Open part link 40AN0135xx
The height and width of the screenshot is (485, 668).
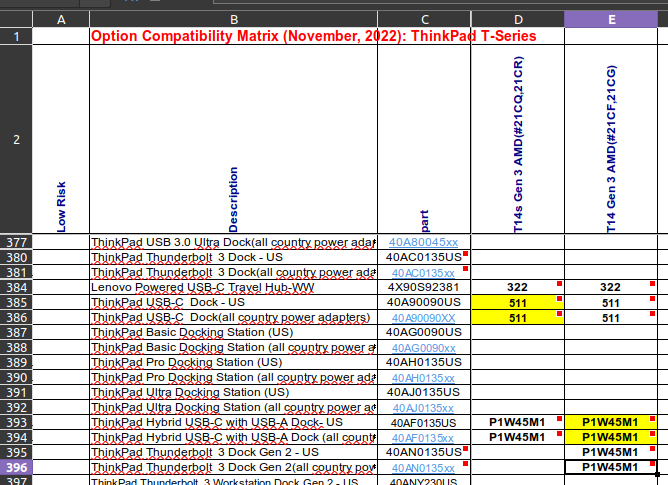click(x=423, y=468)
